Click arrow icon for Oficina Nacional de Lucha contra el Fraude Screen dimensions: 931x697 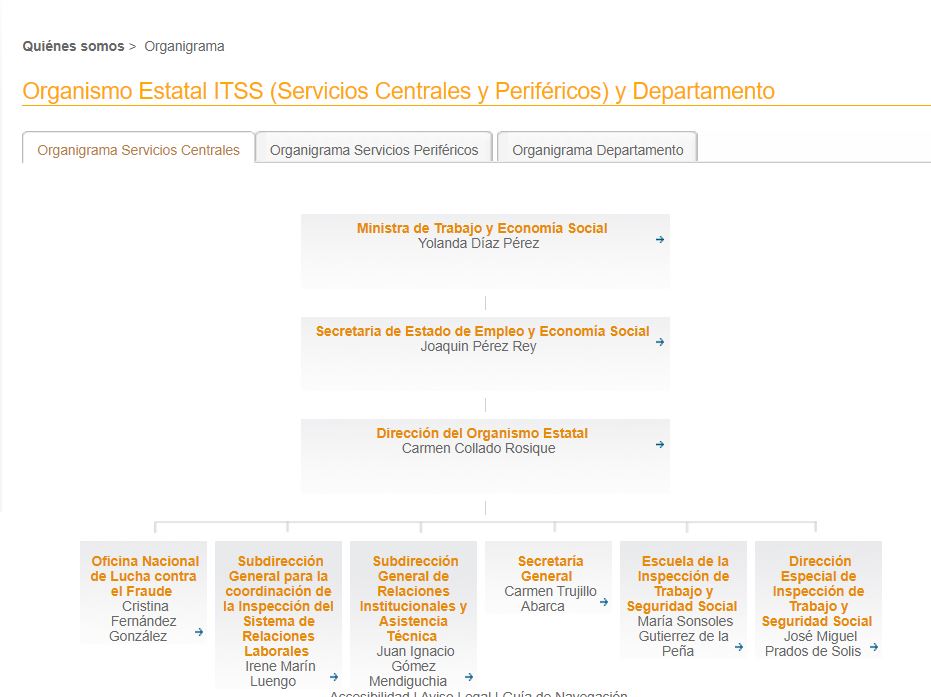click(x=199, y=632)
